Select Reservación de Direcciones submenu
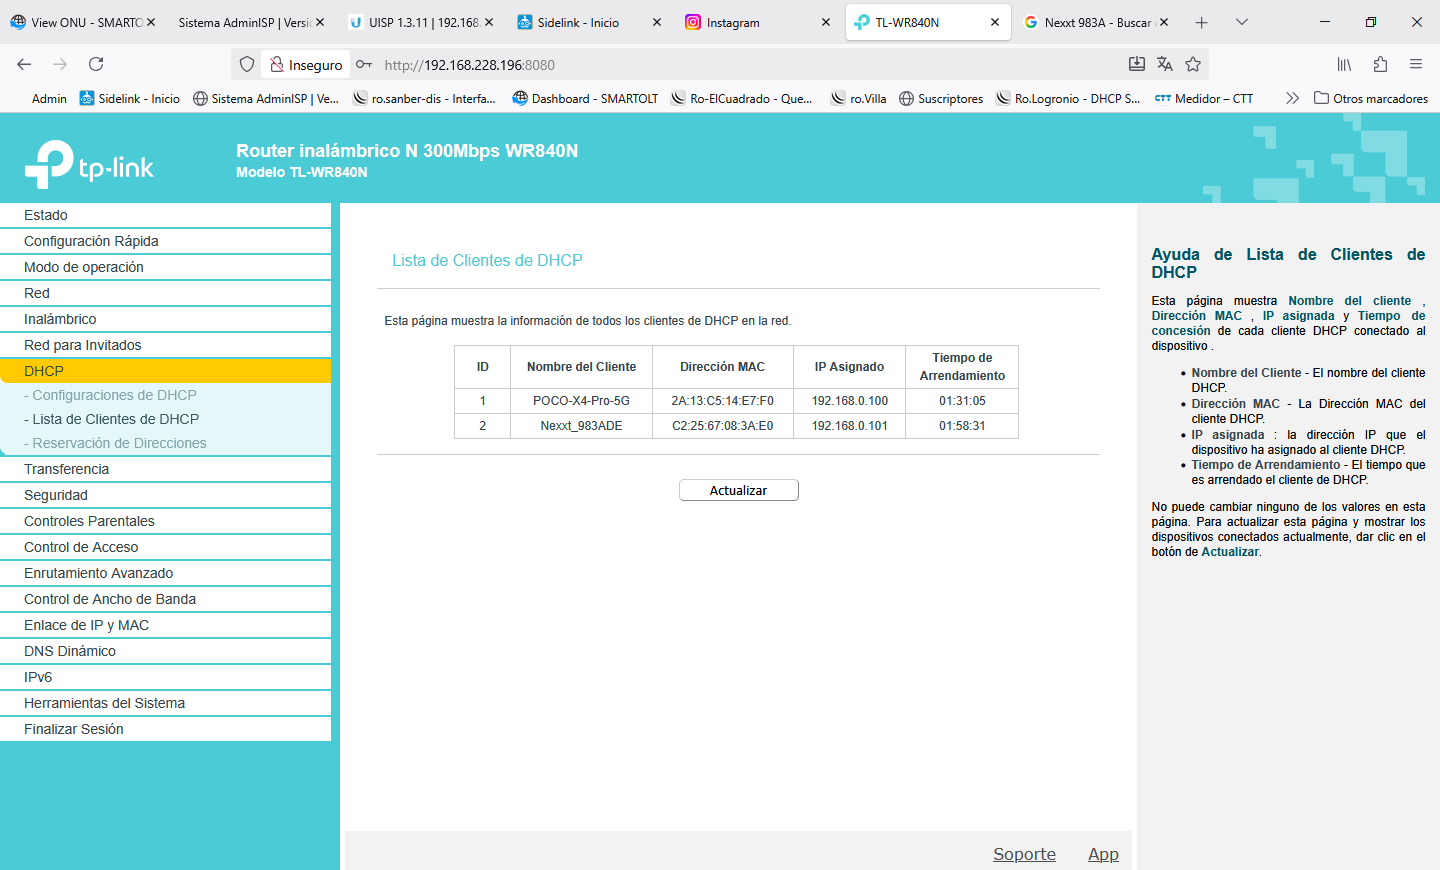The image size is (1440, 870). click(119, 443)
